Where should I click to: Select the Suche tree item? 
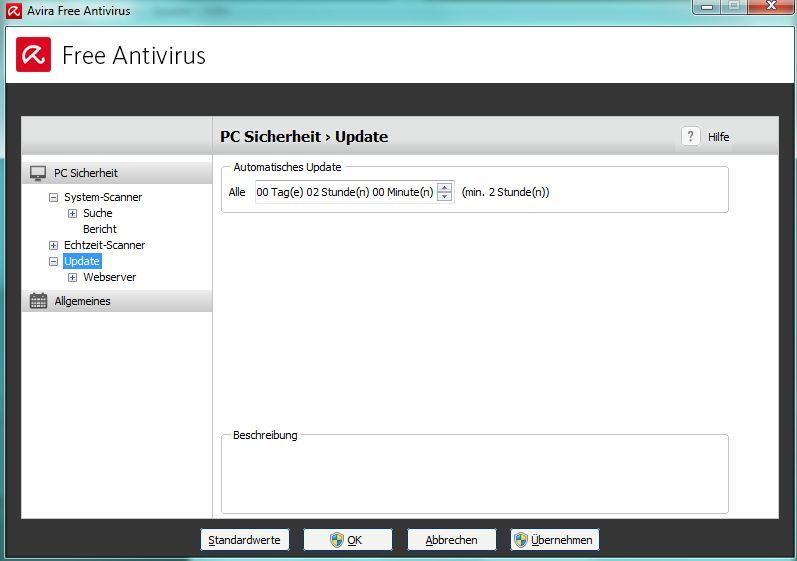click(98, 213)
